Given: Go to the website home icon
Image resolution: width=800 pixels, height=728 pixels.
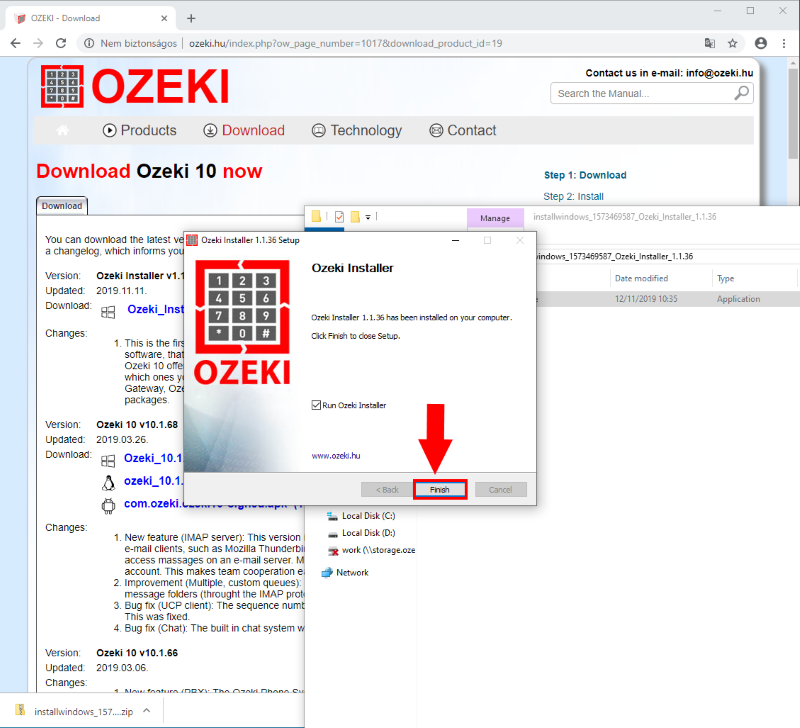Looking at the screenshot, I should coord(63,131).
